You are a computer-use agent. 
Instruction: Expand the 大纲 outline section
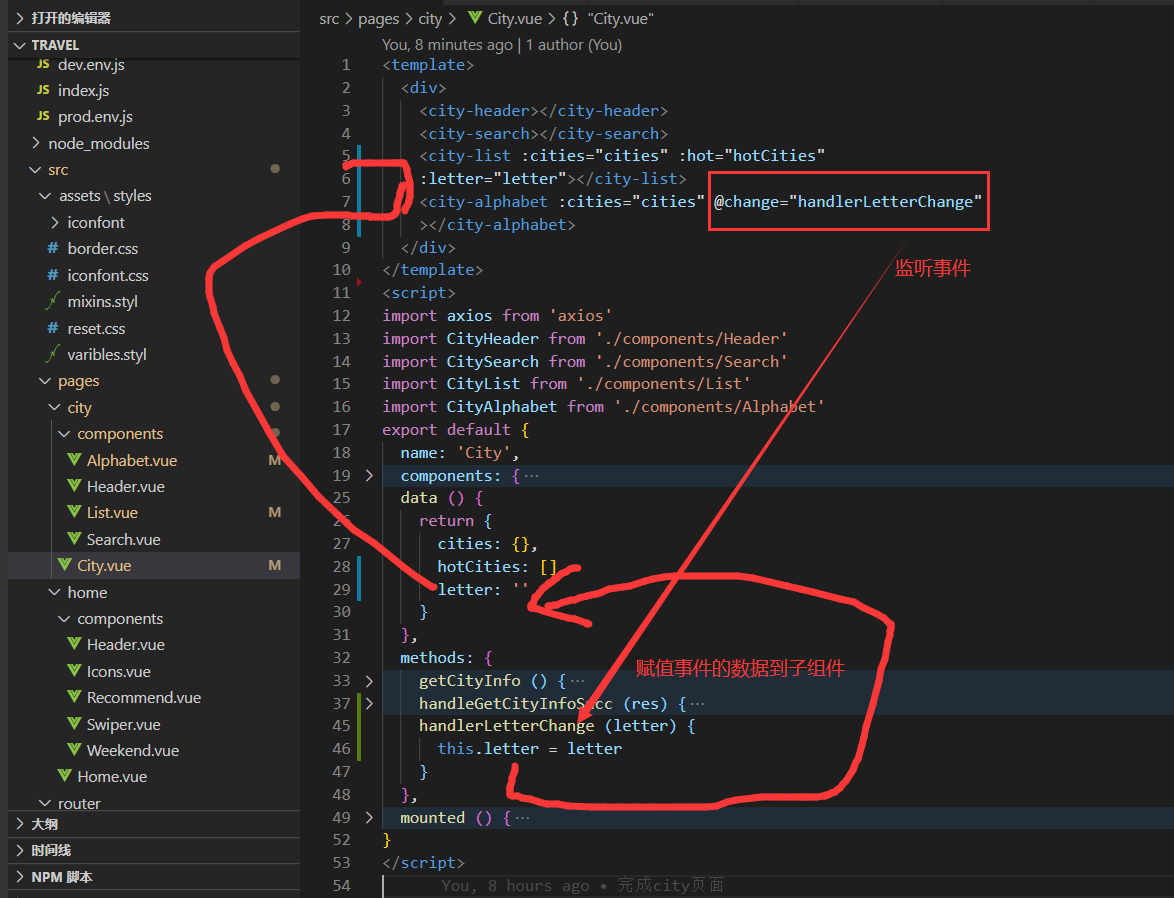tap(20, 824)
